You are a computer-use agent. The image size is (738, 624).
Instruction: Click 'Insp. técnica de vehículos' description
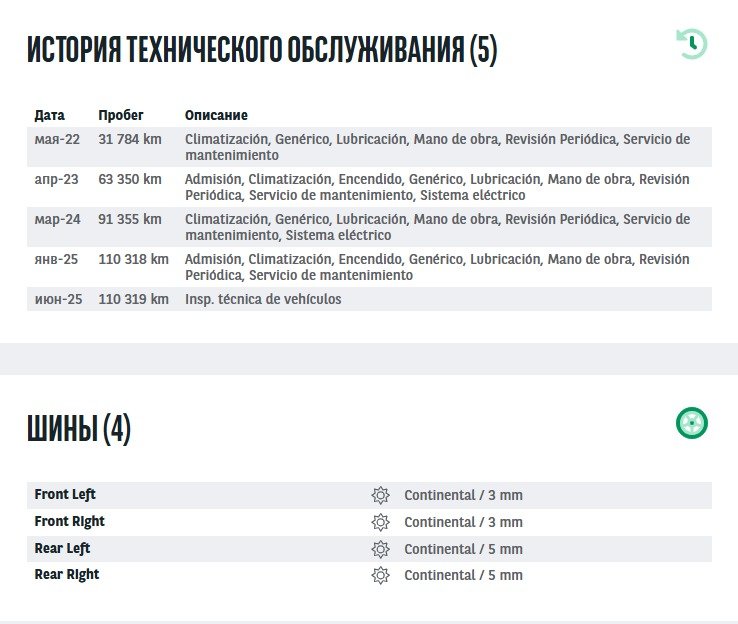[x=263, y=299]
